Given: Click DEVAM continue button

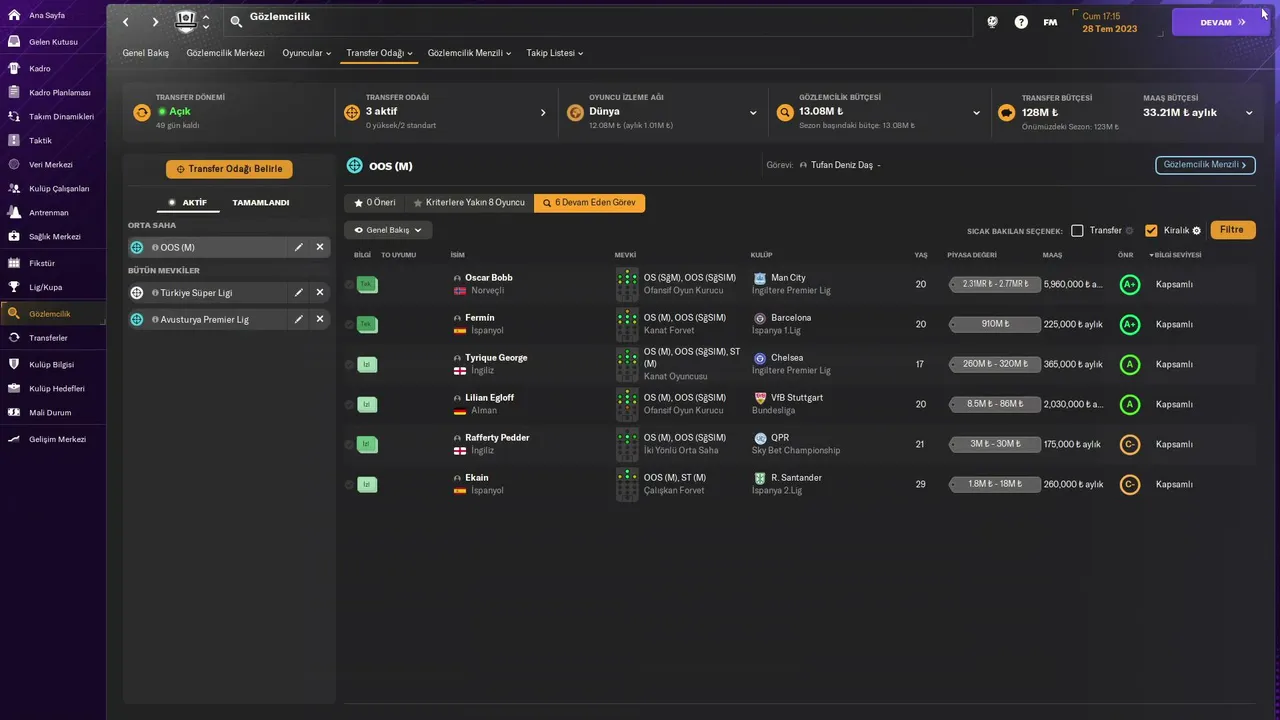Looking at the screenshot, I should point(1221,22).
